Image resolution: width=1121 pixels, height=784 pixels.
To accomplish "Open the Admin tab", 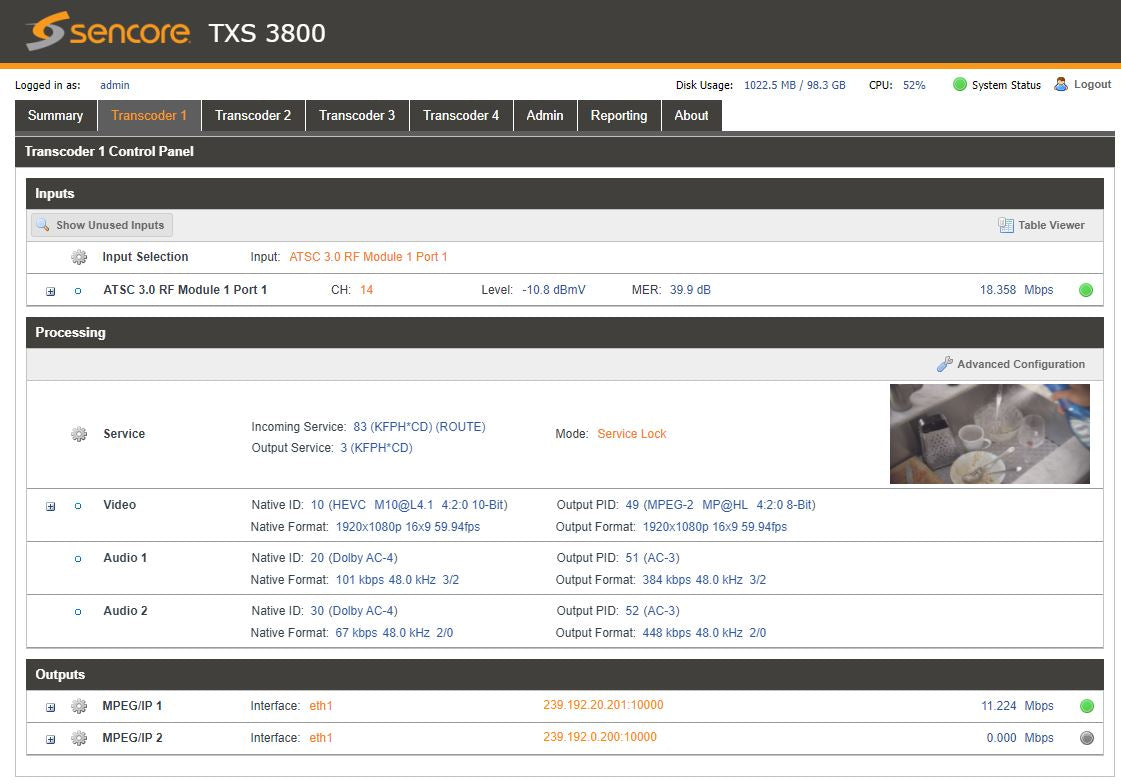I will click(545, 116).
